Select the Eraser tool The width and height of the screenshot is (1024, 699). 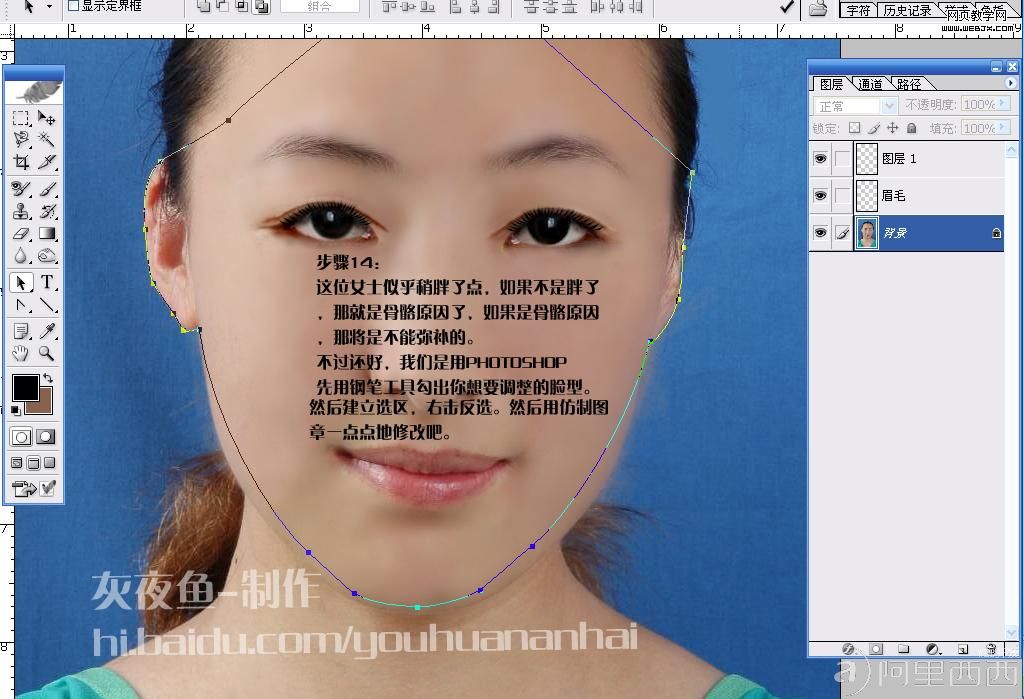tap(21, 233)
